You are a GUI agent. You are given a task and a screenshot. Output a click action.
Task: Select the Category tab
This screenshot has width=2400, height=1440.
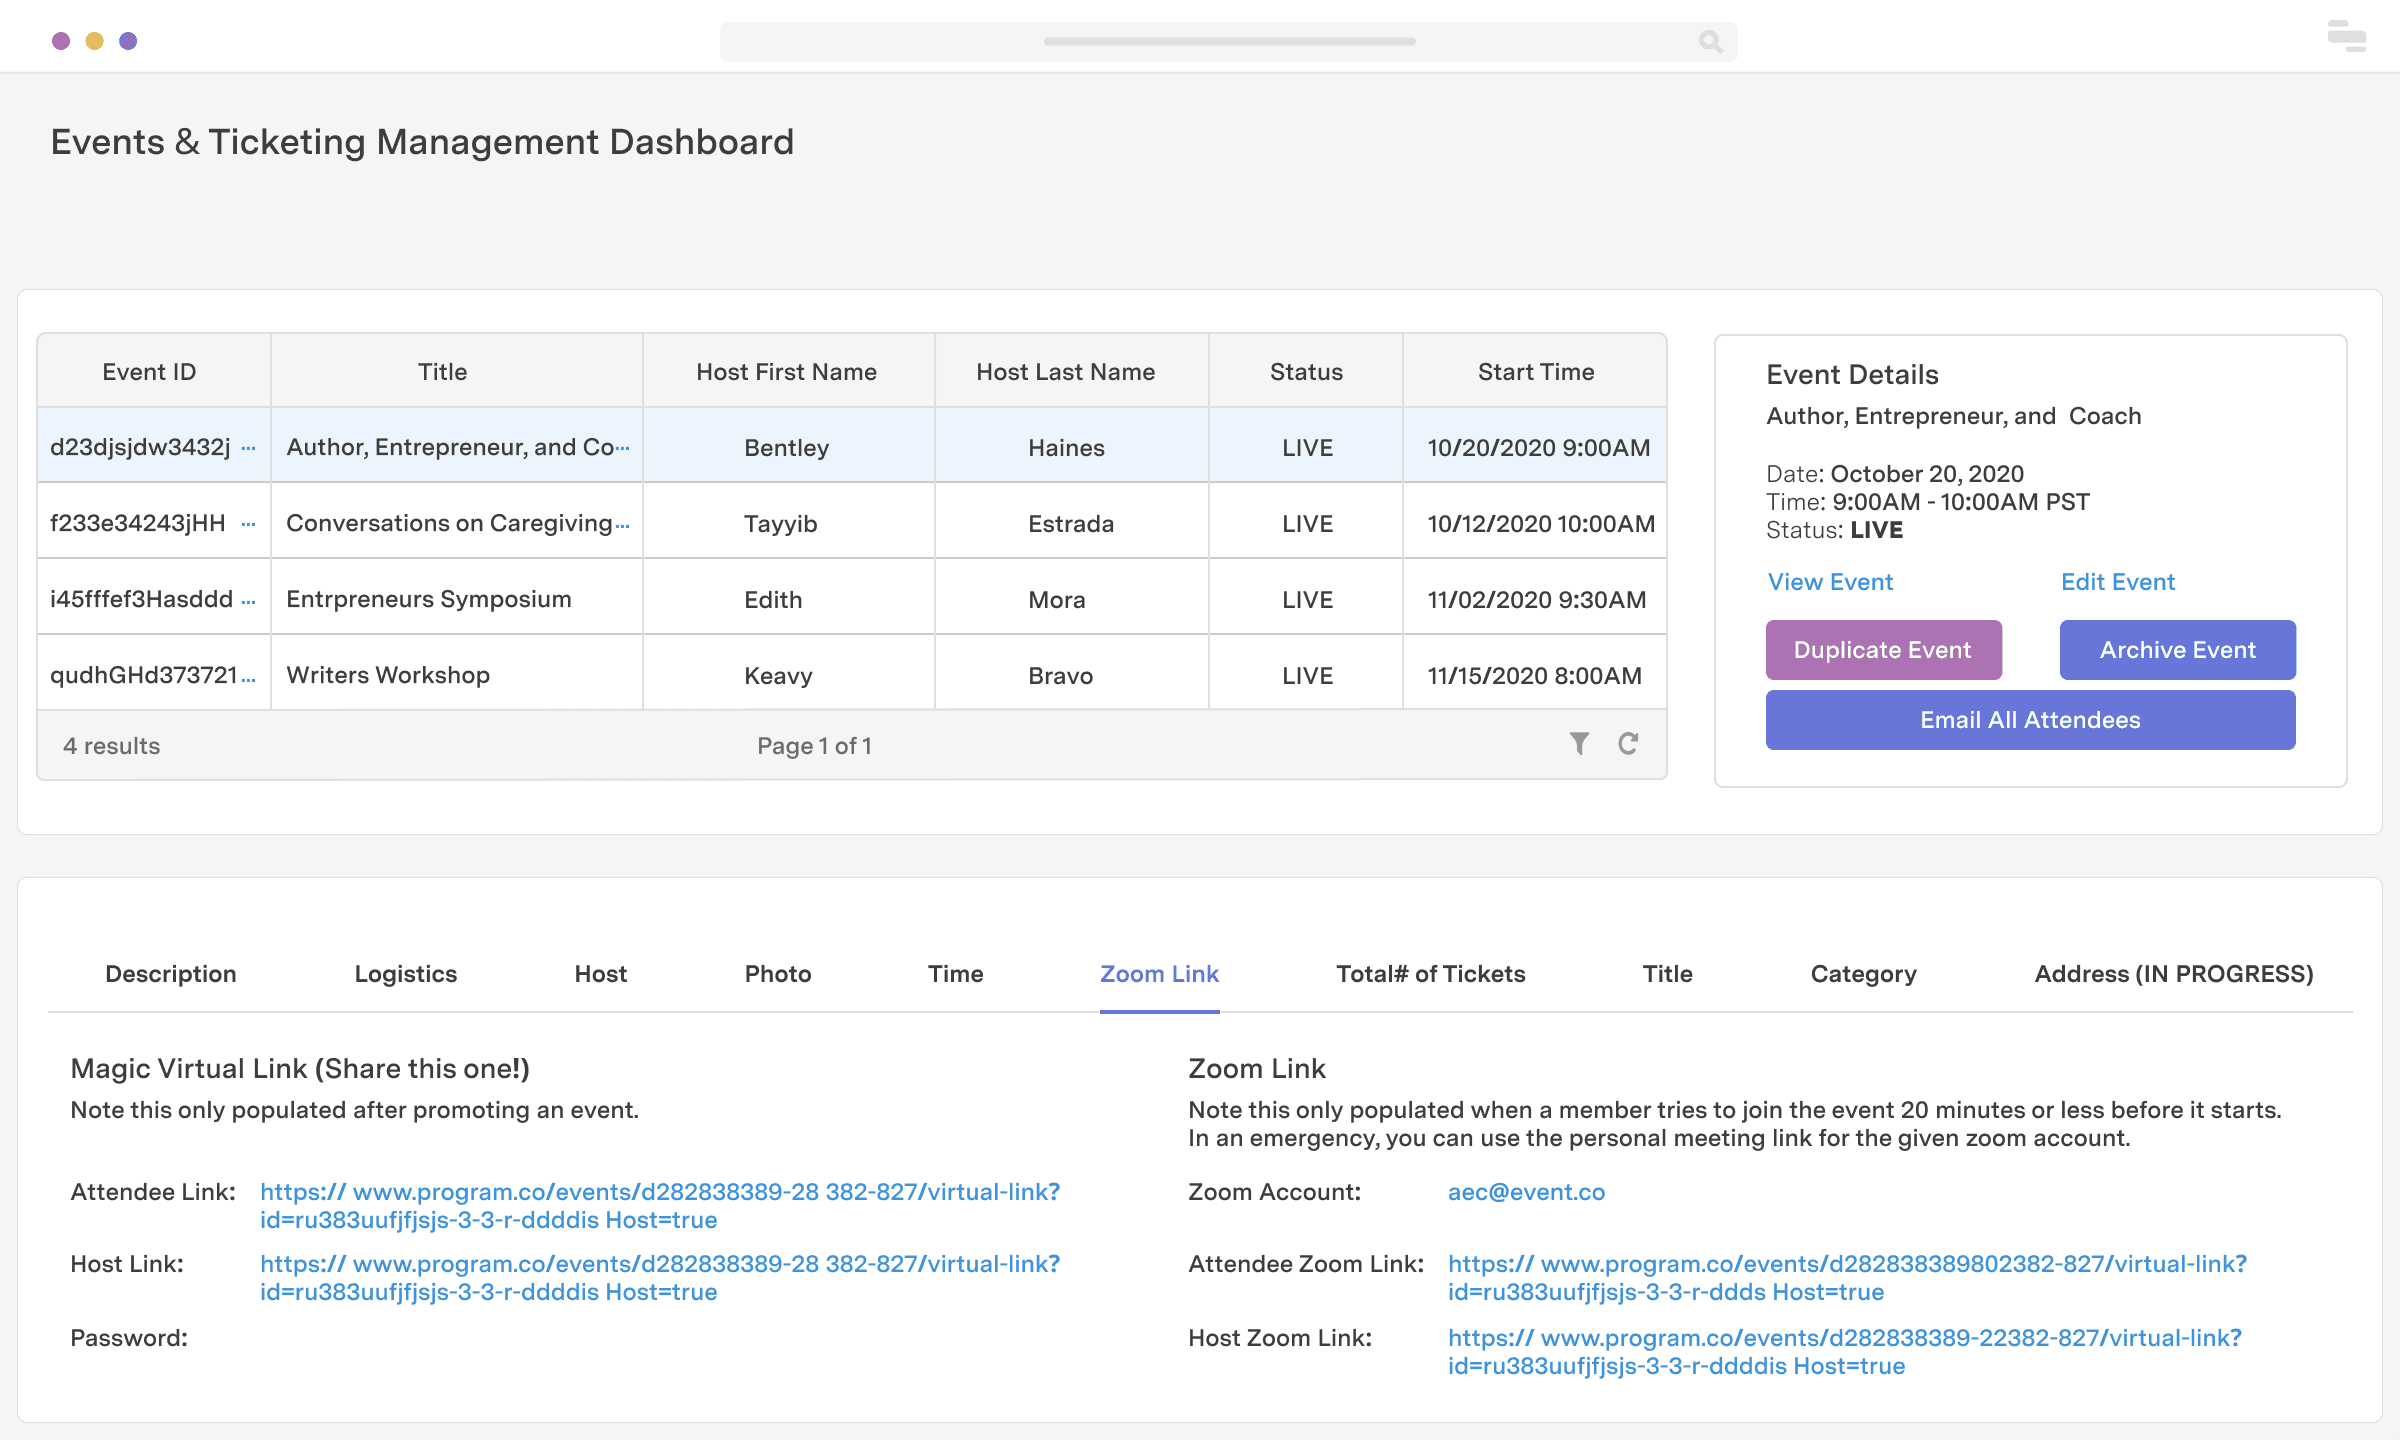(1862, 973)
